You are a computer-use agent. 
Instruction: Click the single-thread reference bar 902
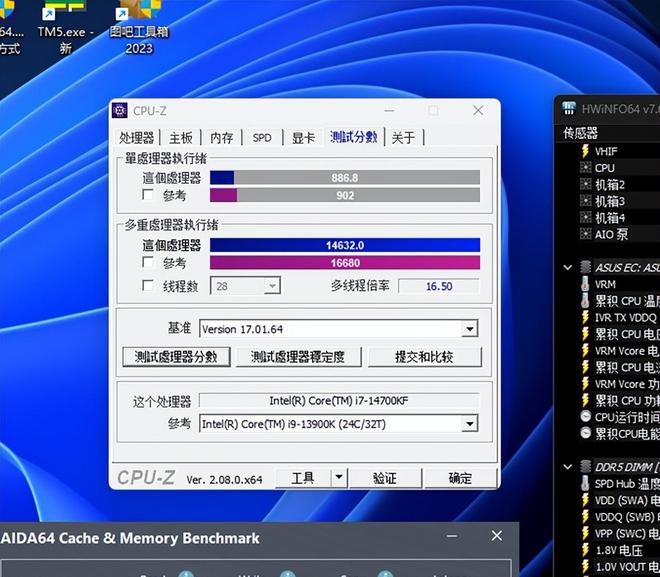tap(345, 195)
